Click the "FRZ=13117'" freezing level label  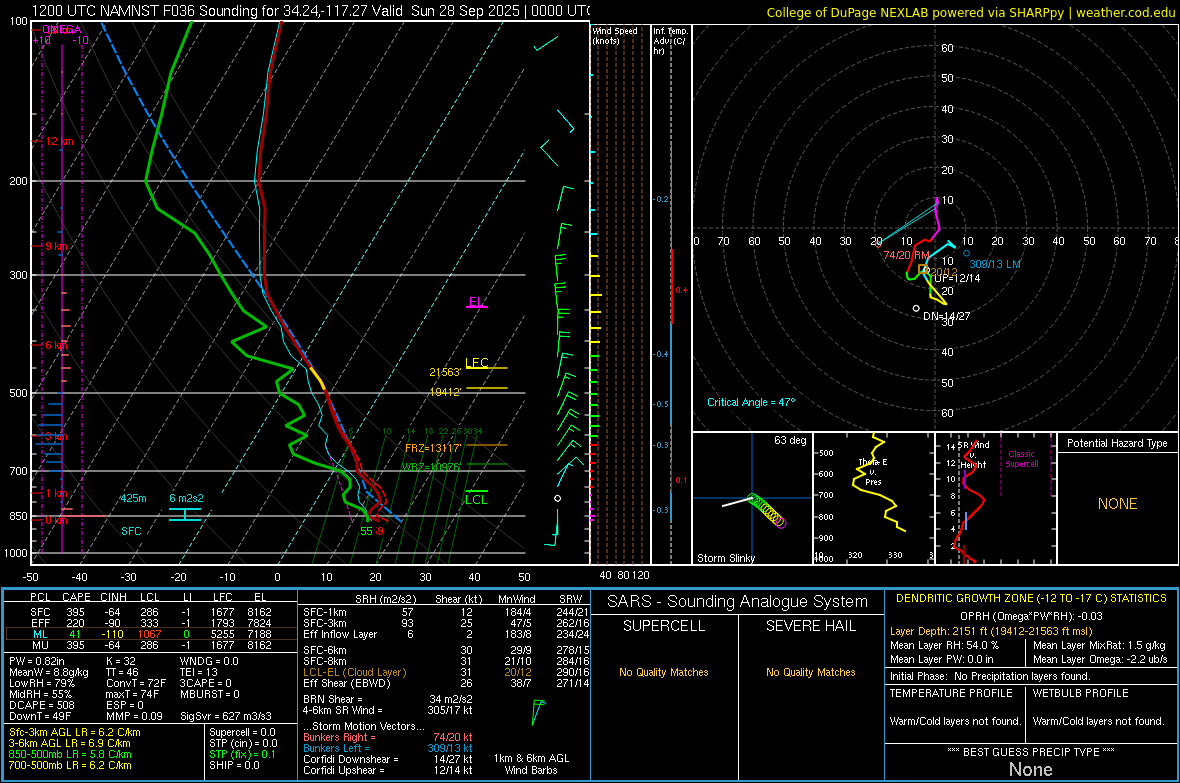433,448
